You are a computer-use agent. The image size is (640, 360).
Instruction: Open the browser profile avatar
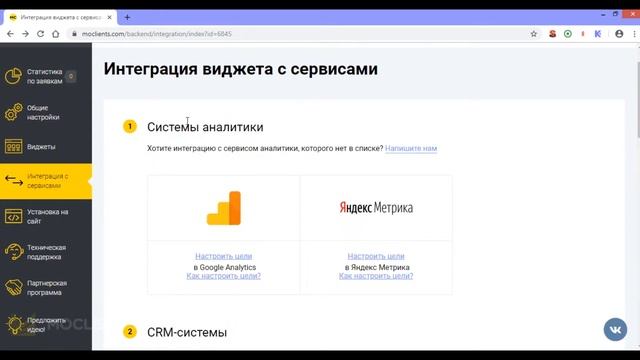pos(619,34)
